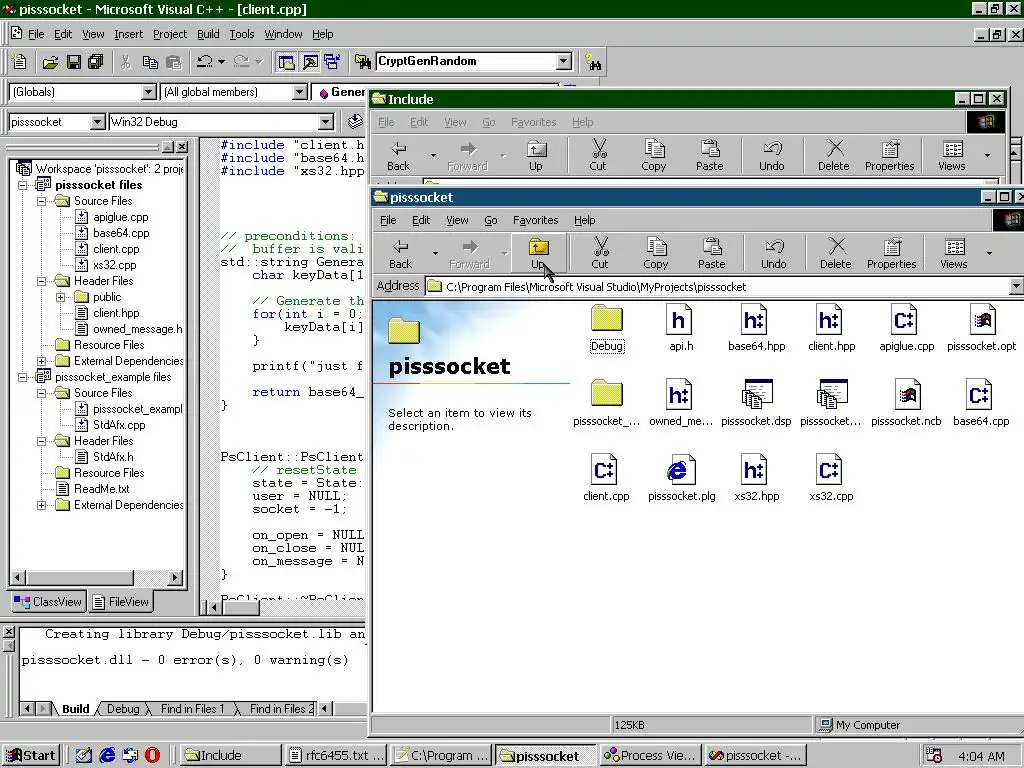
Task: Switch to rfc6455.txt taskbar button
Action: click(337, 756)
